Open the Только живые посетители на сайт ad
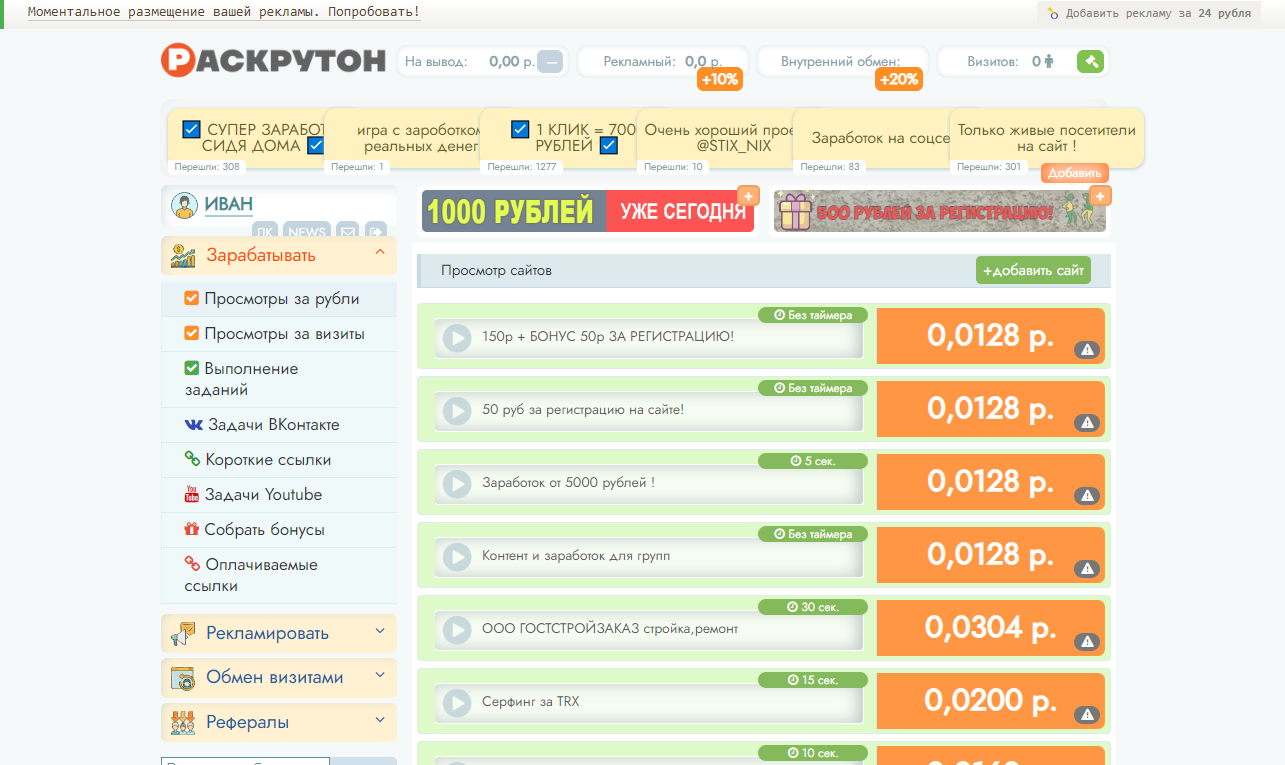 [x=1047, y=138]
